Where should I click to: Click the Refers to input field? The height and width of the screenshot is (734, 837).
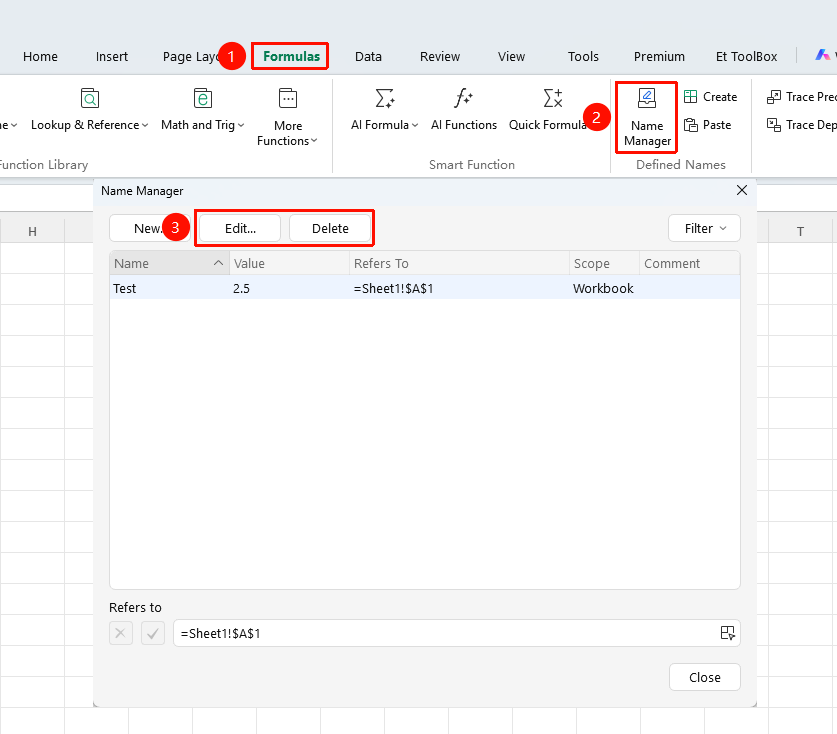(456, 633)
